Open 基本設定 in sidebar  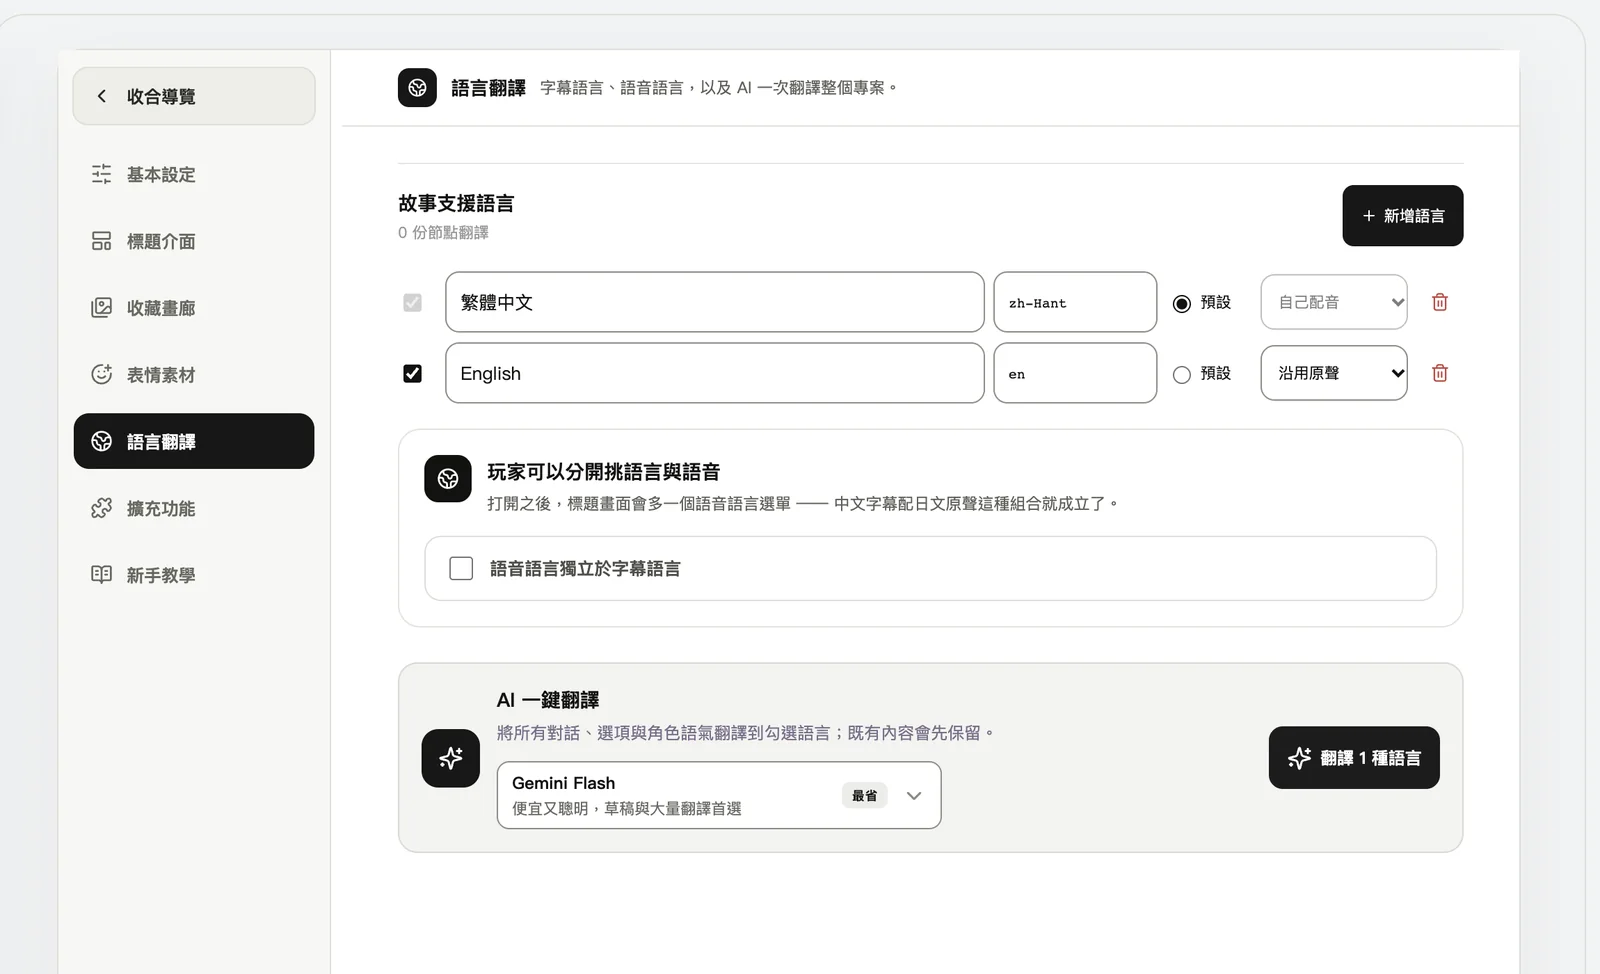tap(194, 174)
